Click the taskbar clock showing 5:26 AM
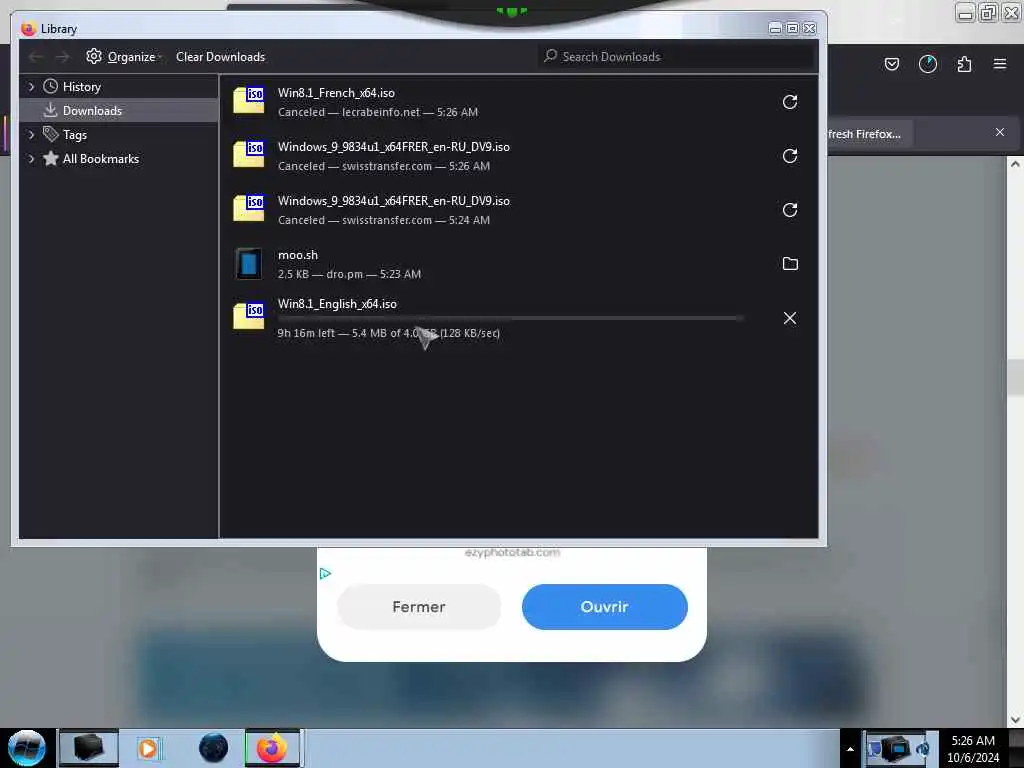This screenshot has width=1024, height=768. coord(972,749)
